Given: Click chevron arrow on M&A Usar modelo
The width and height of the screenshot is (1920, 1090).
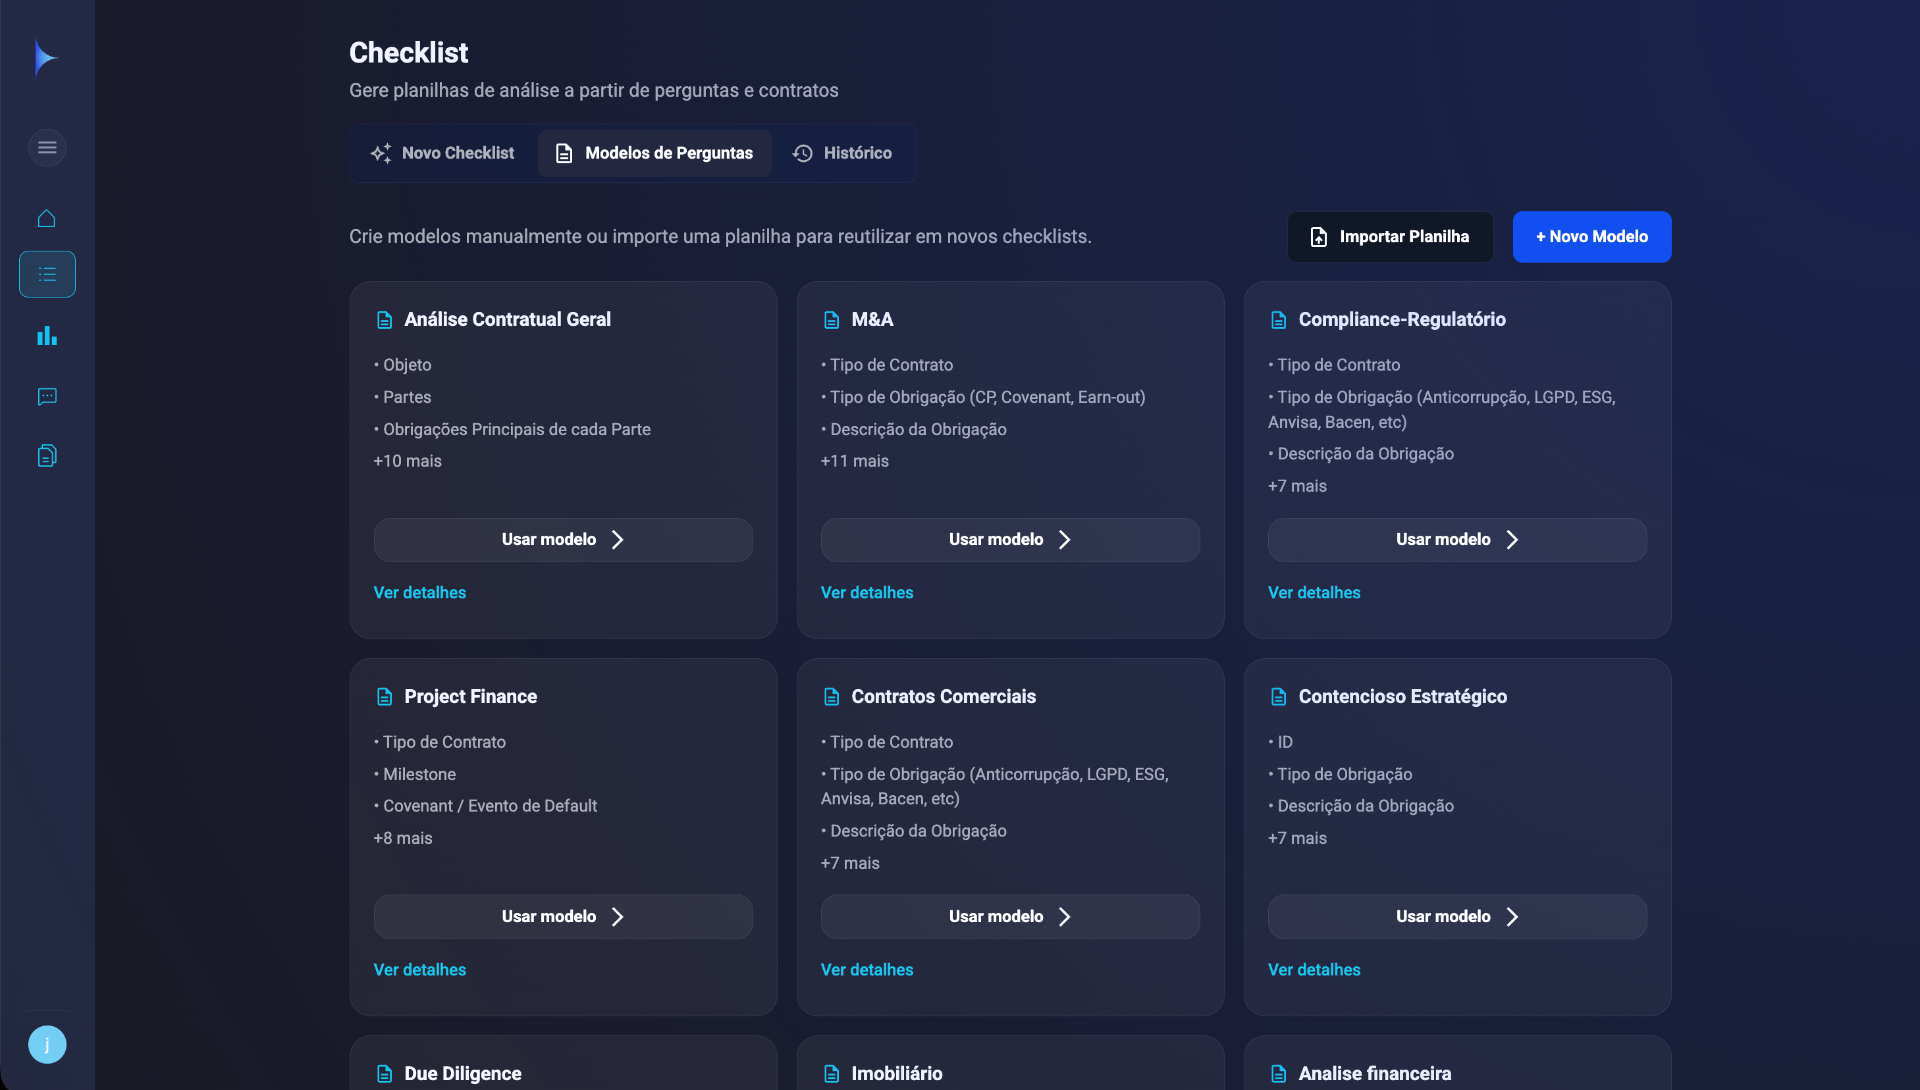Looking at the screenshot, I should pos(1065,540).
